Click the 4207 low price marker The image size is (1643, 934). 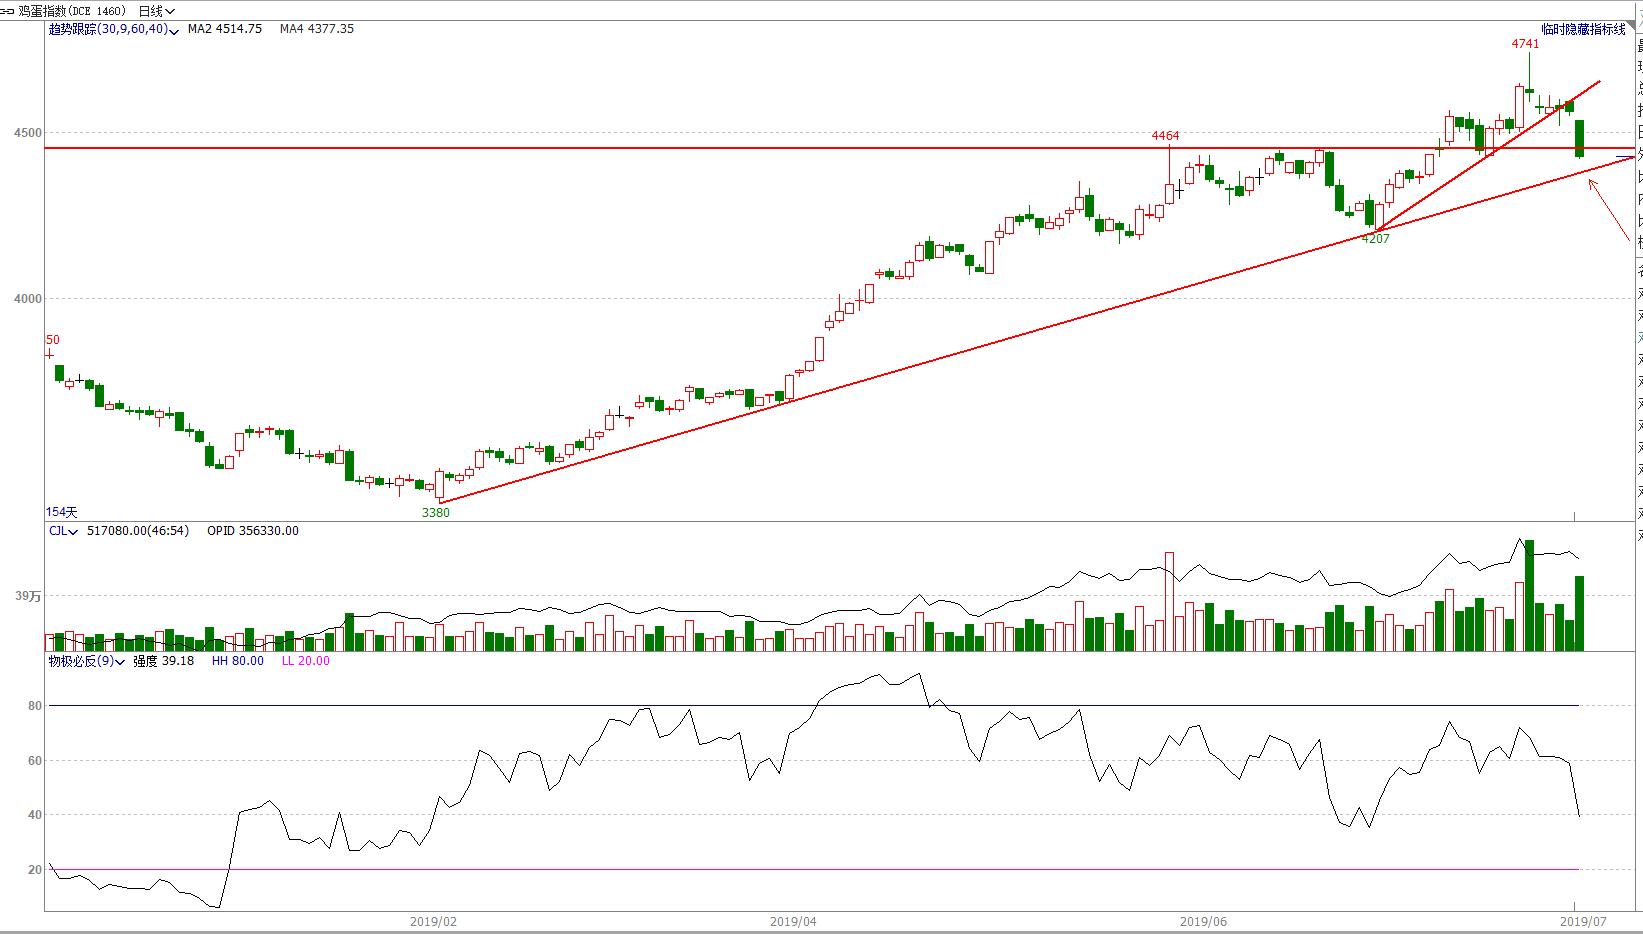[x=1376, y=239]
